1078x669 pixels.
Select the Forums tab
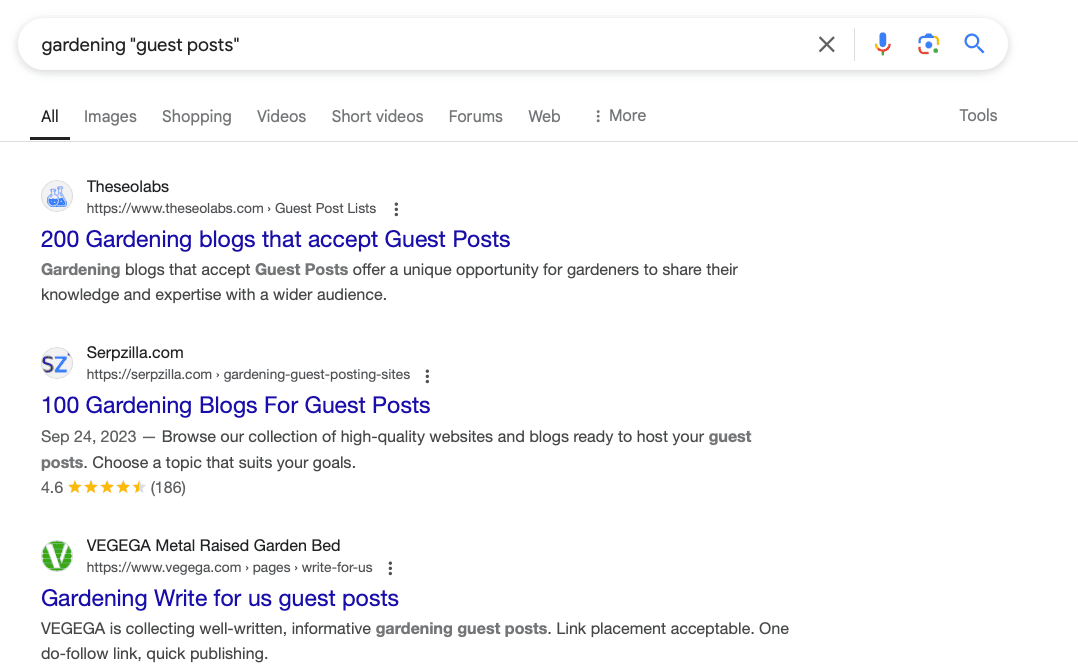[475, 116]
